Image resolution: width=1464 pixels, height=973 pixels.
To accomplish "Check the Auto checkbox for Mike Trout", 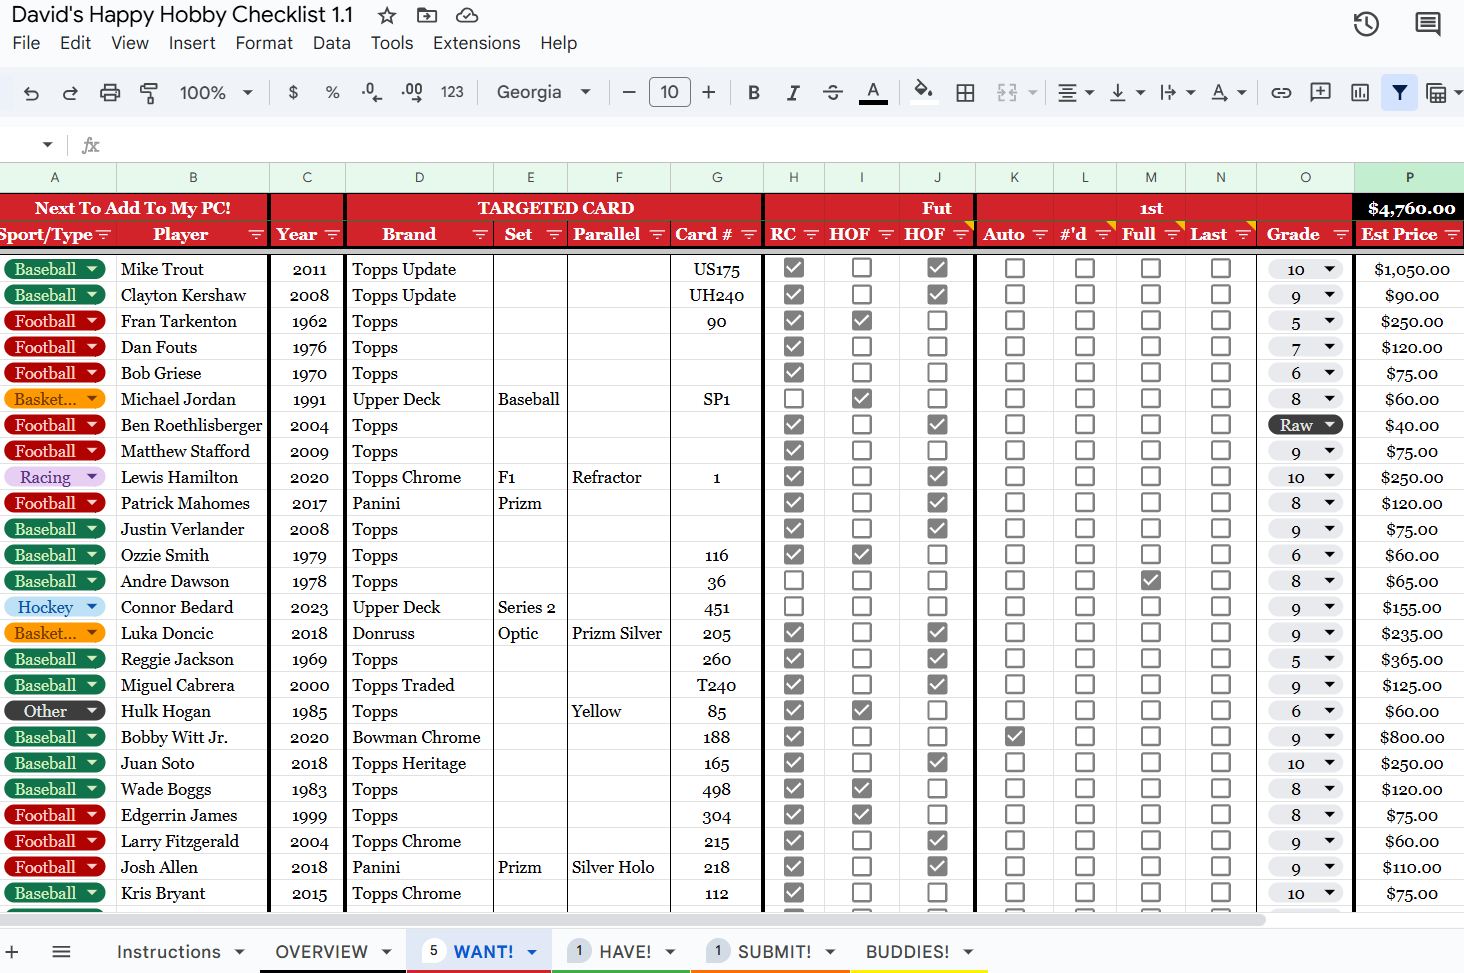I will [x=1014, y=269].
